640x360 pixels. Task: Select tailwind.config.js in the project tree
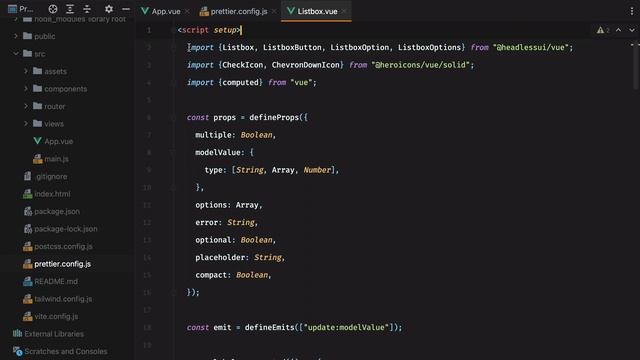[63, 299]
